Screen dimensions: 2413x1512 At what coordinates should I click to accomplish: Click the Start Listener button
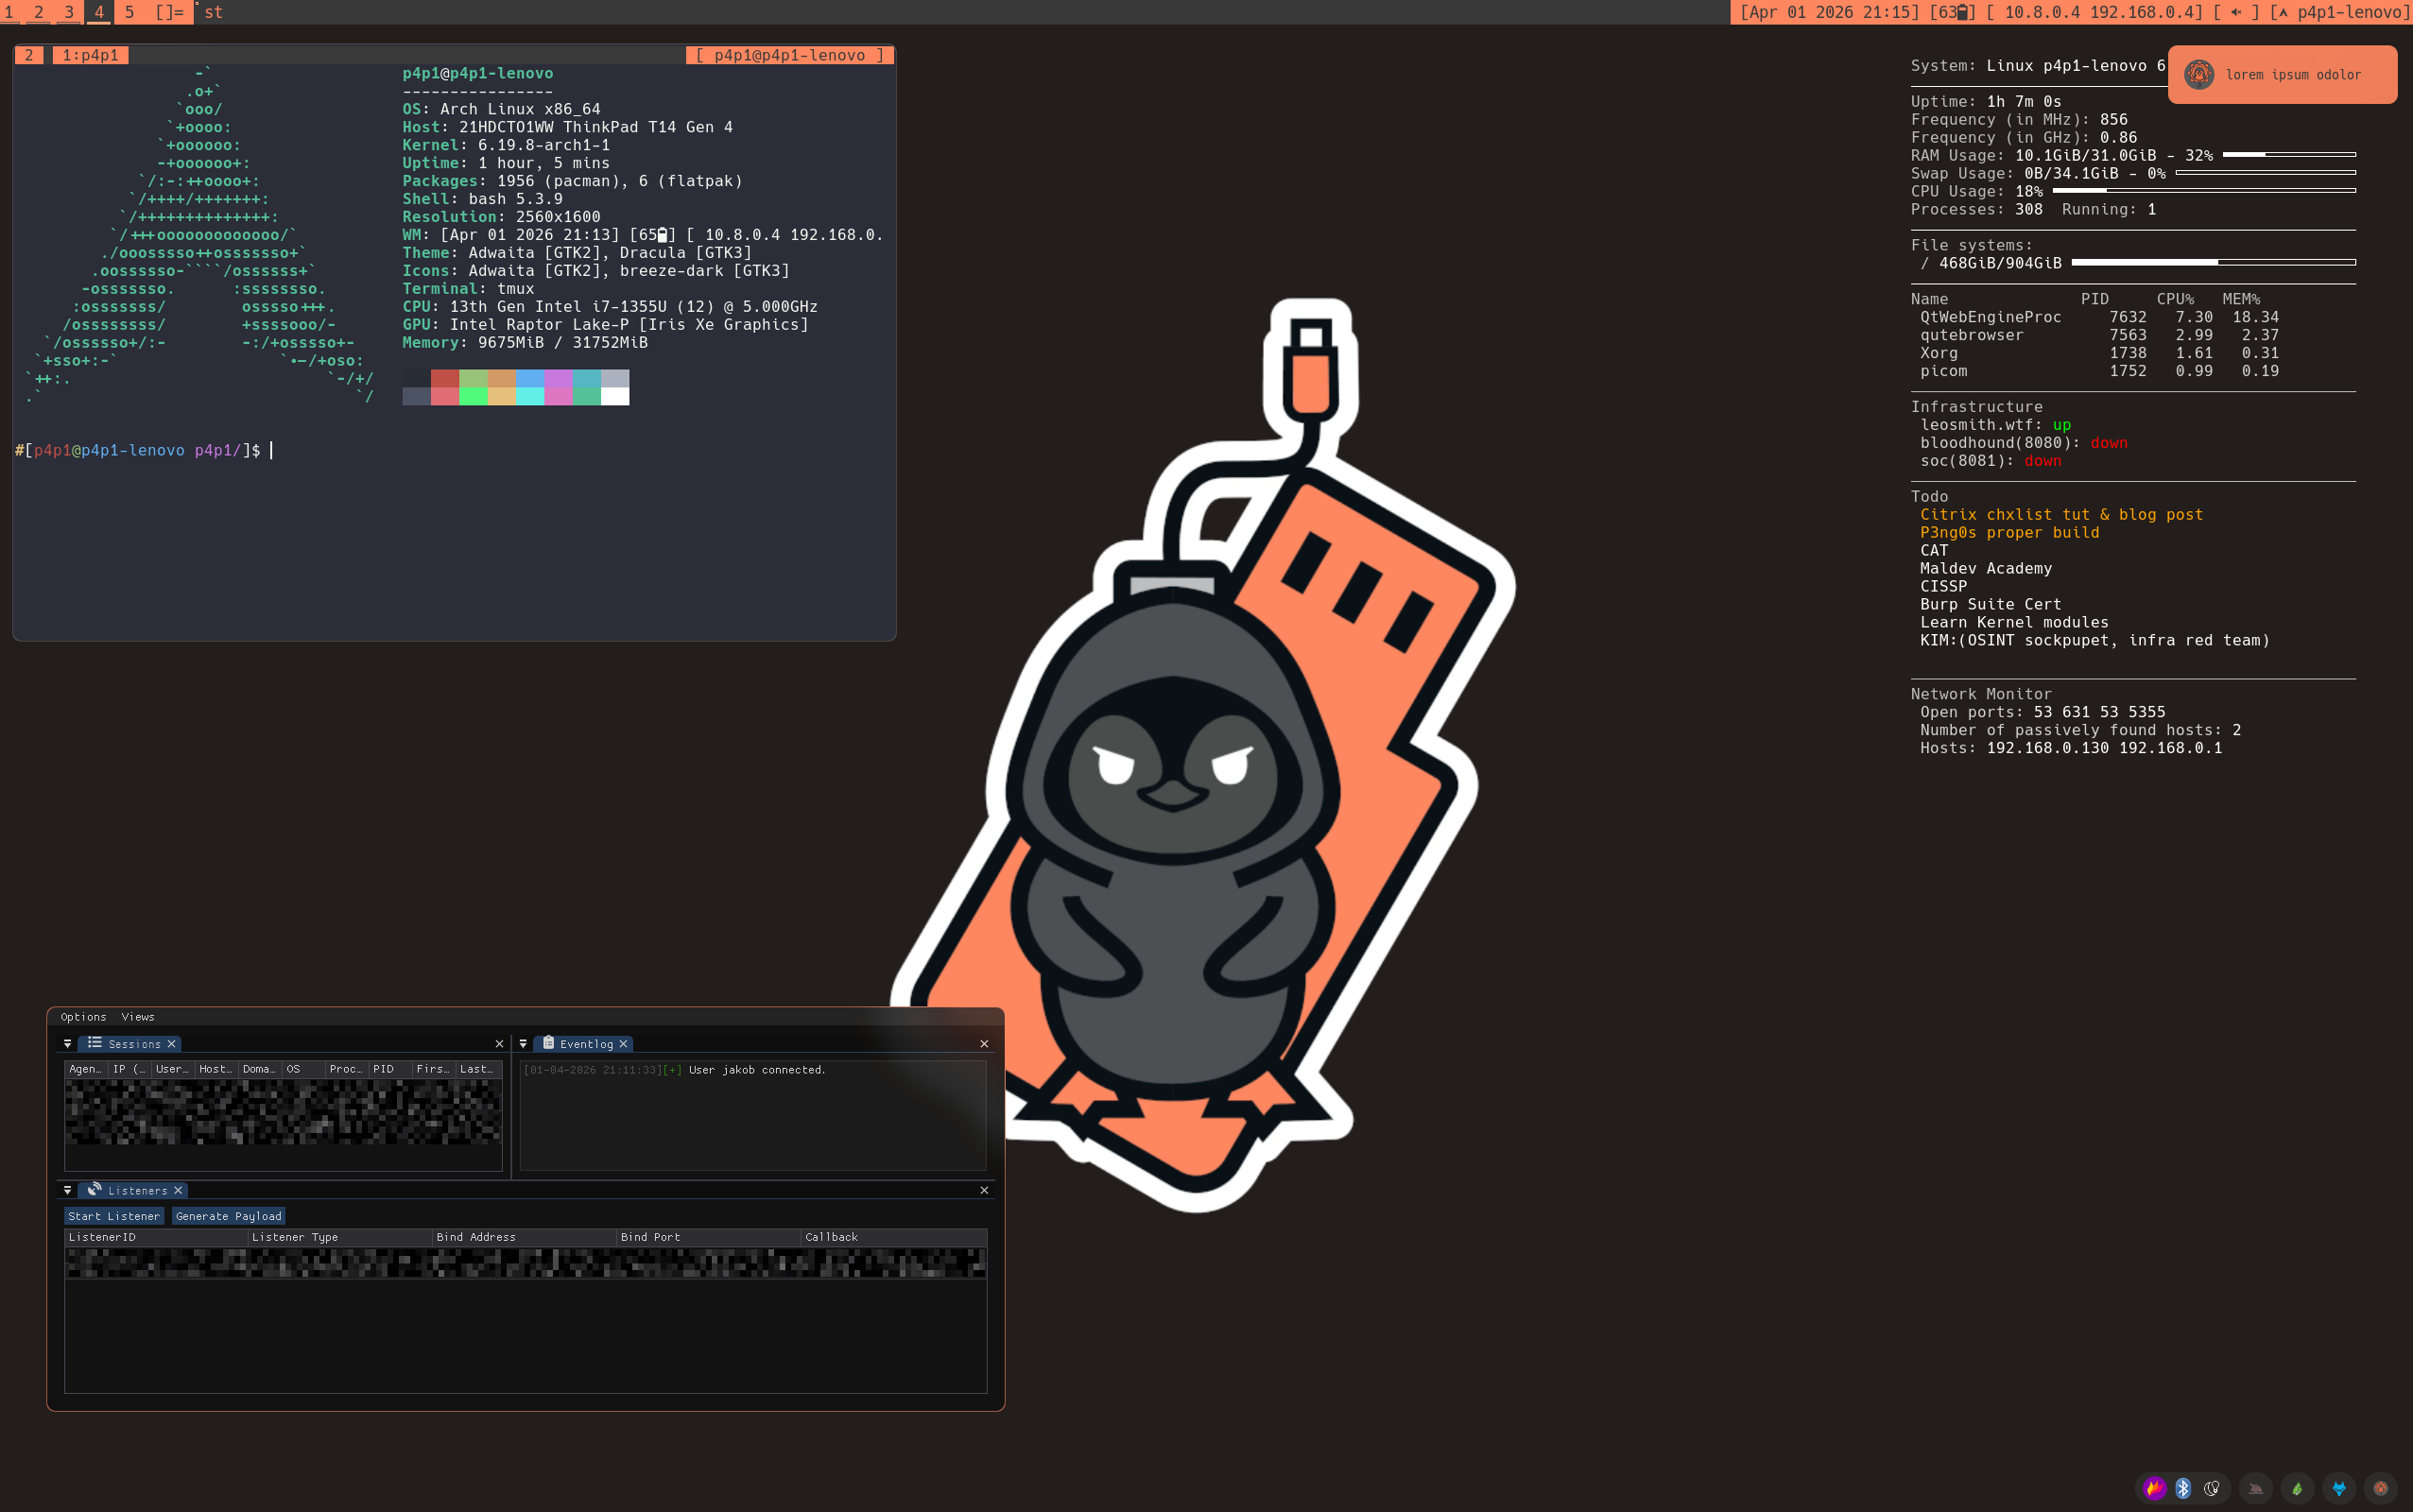tap(114, 1216)
